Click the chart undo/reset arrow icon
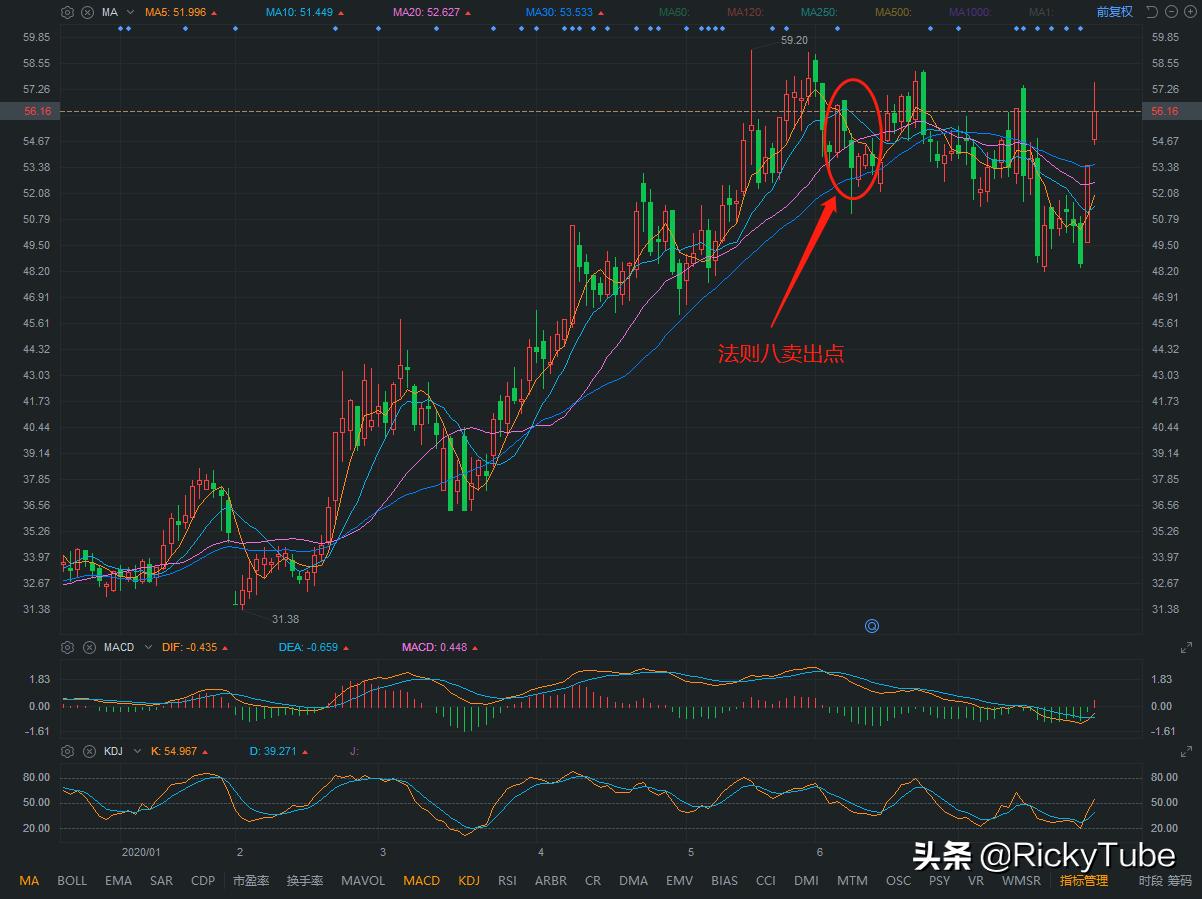1202x899 pixels. (1151, 12)
